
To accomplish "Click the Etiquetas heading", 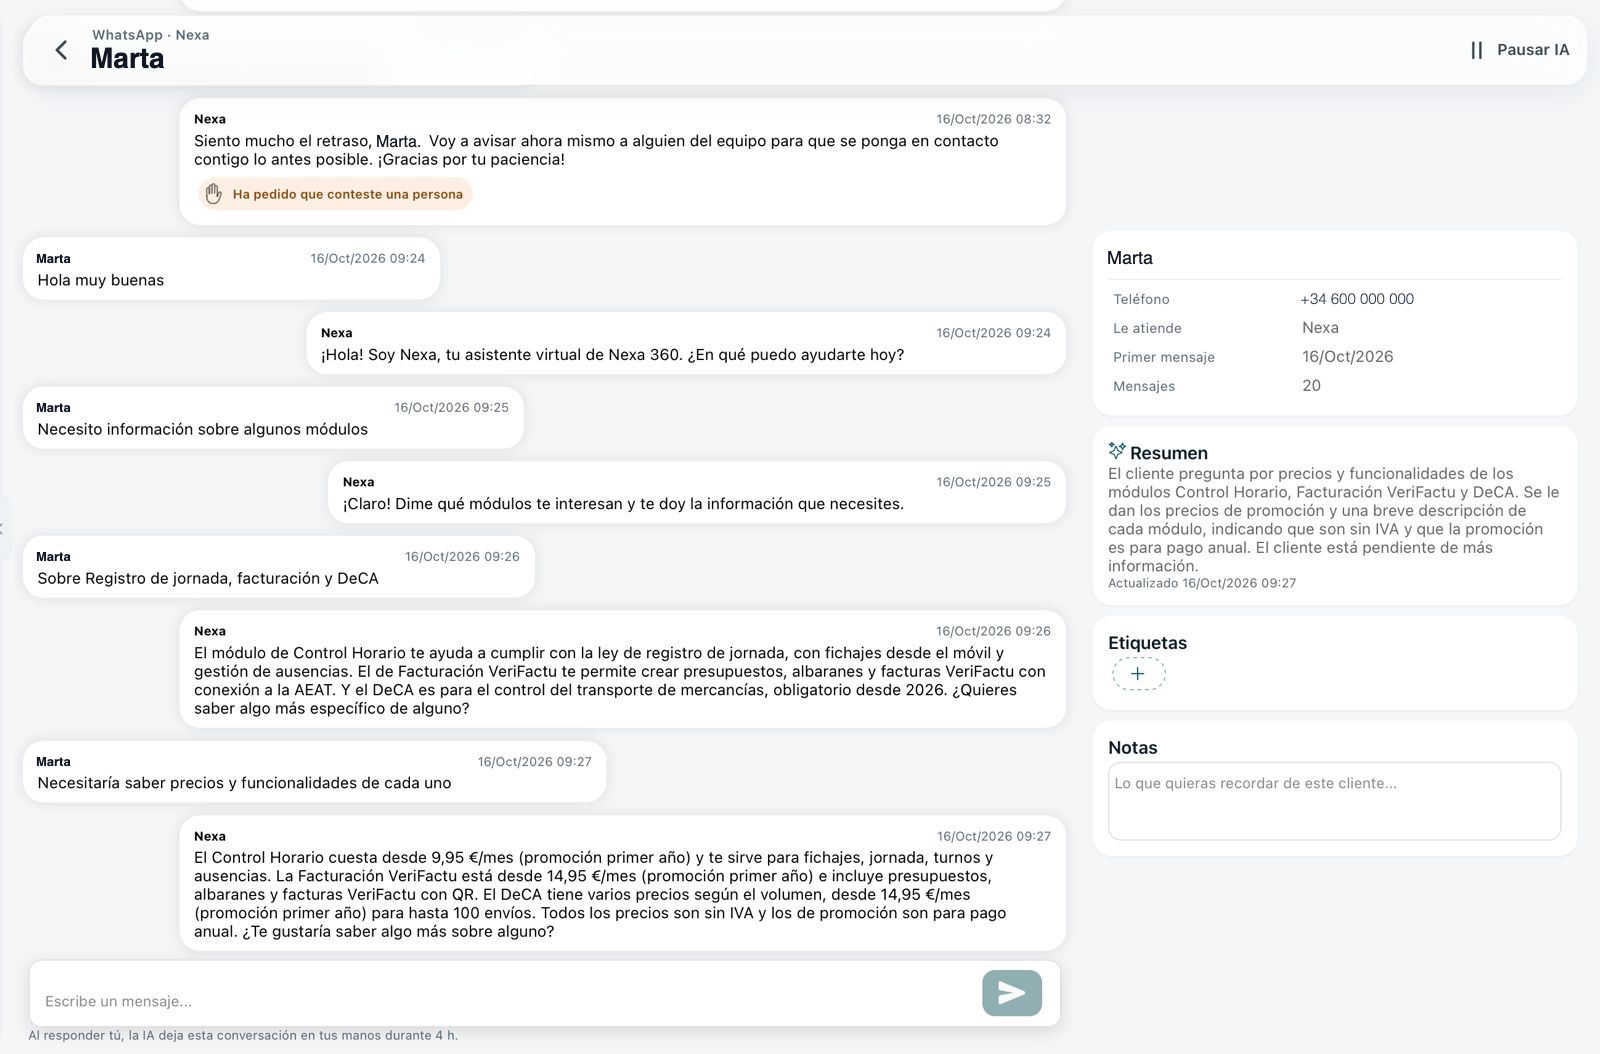I will click(x=1147, y=643).
